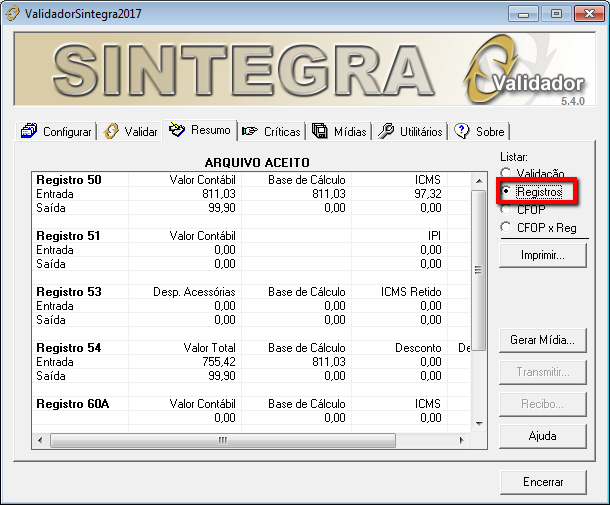Click the Encerrar button
Image resolution: width=610 pixels, height=505 pixels.
[543, 482]
